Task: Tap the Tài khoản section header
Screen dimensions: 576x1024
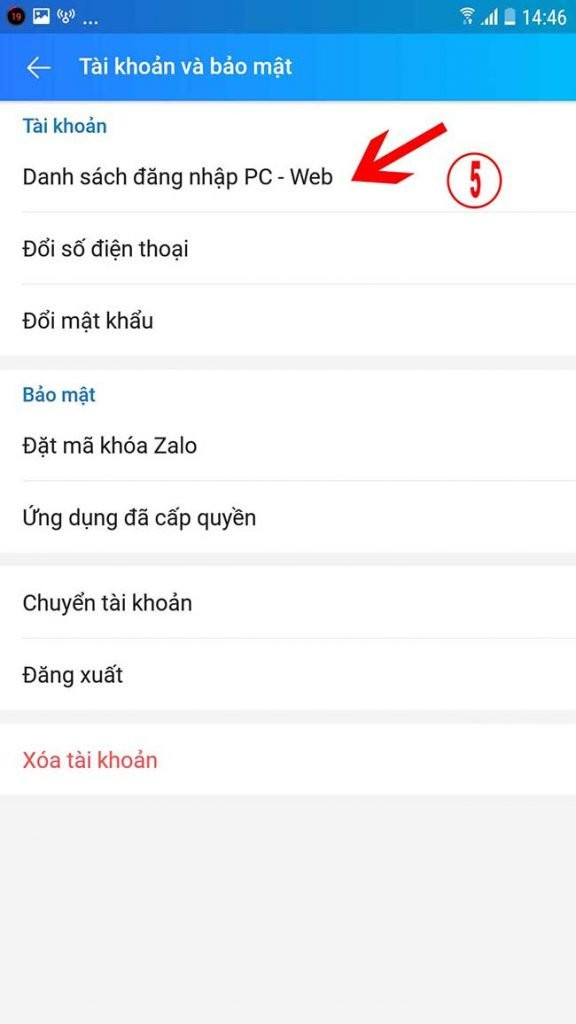Action: (x=64, y=126)
